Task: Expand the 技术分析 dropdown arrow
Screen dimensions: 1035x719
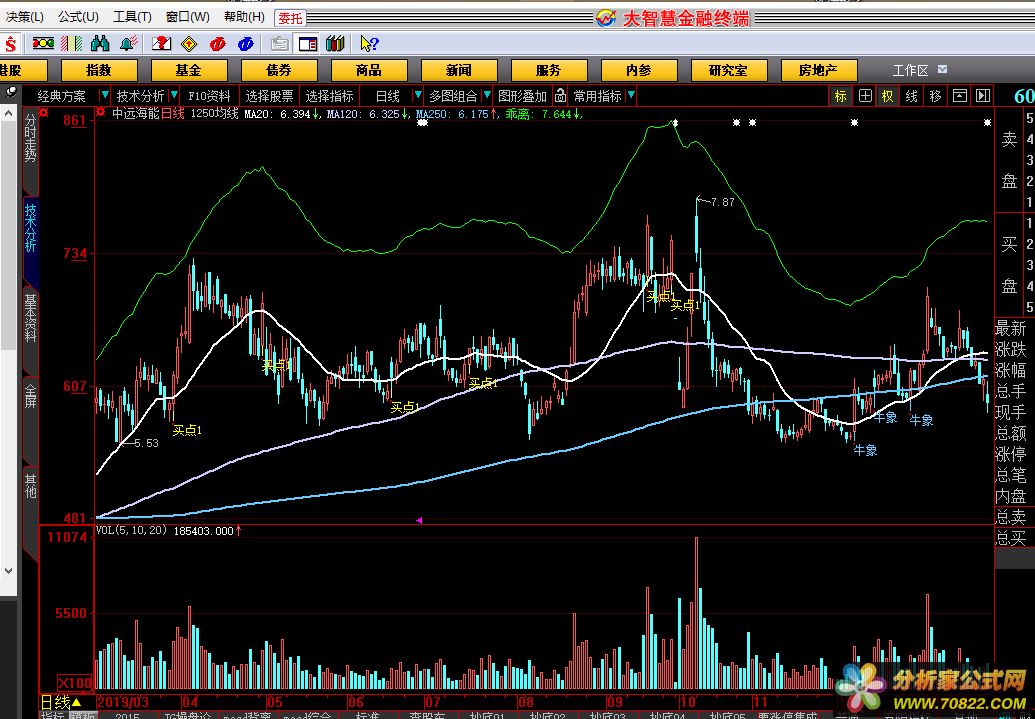Action: click(174, 96)
